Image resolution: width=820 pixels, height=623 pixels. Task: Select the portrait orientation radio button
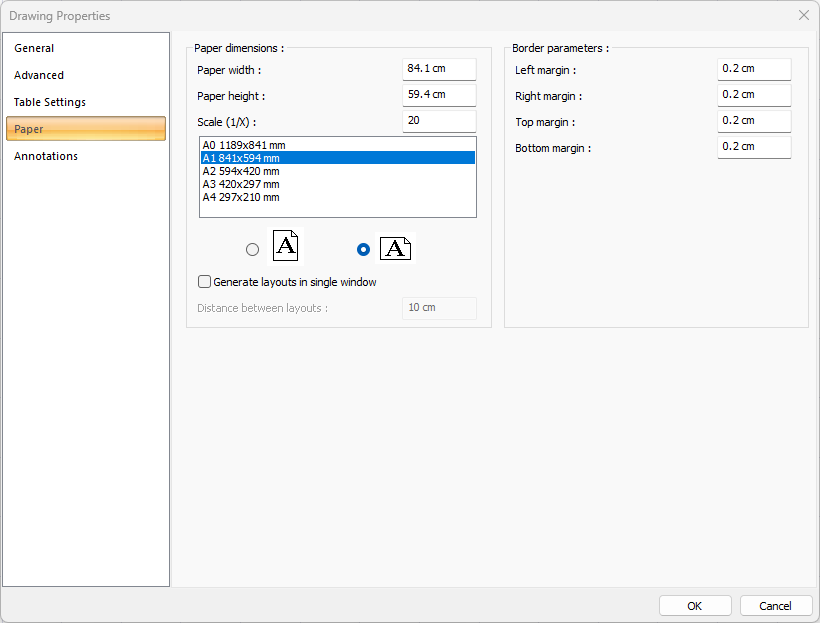pos(252,249)
